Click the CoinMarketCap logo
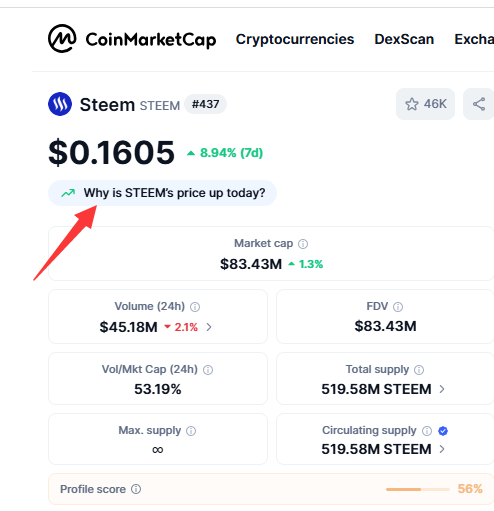This screenshot has height=511, width=494. [132, 39]
